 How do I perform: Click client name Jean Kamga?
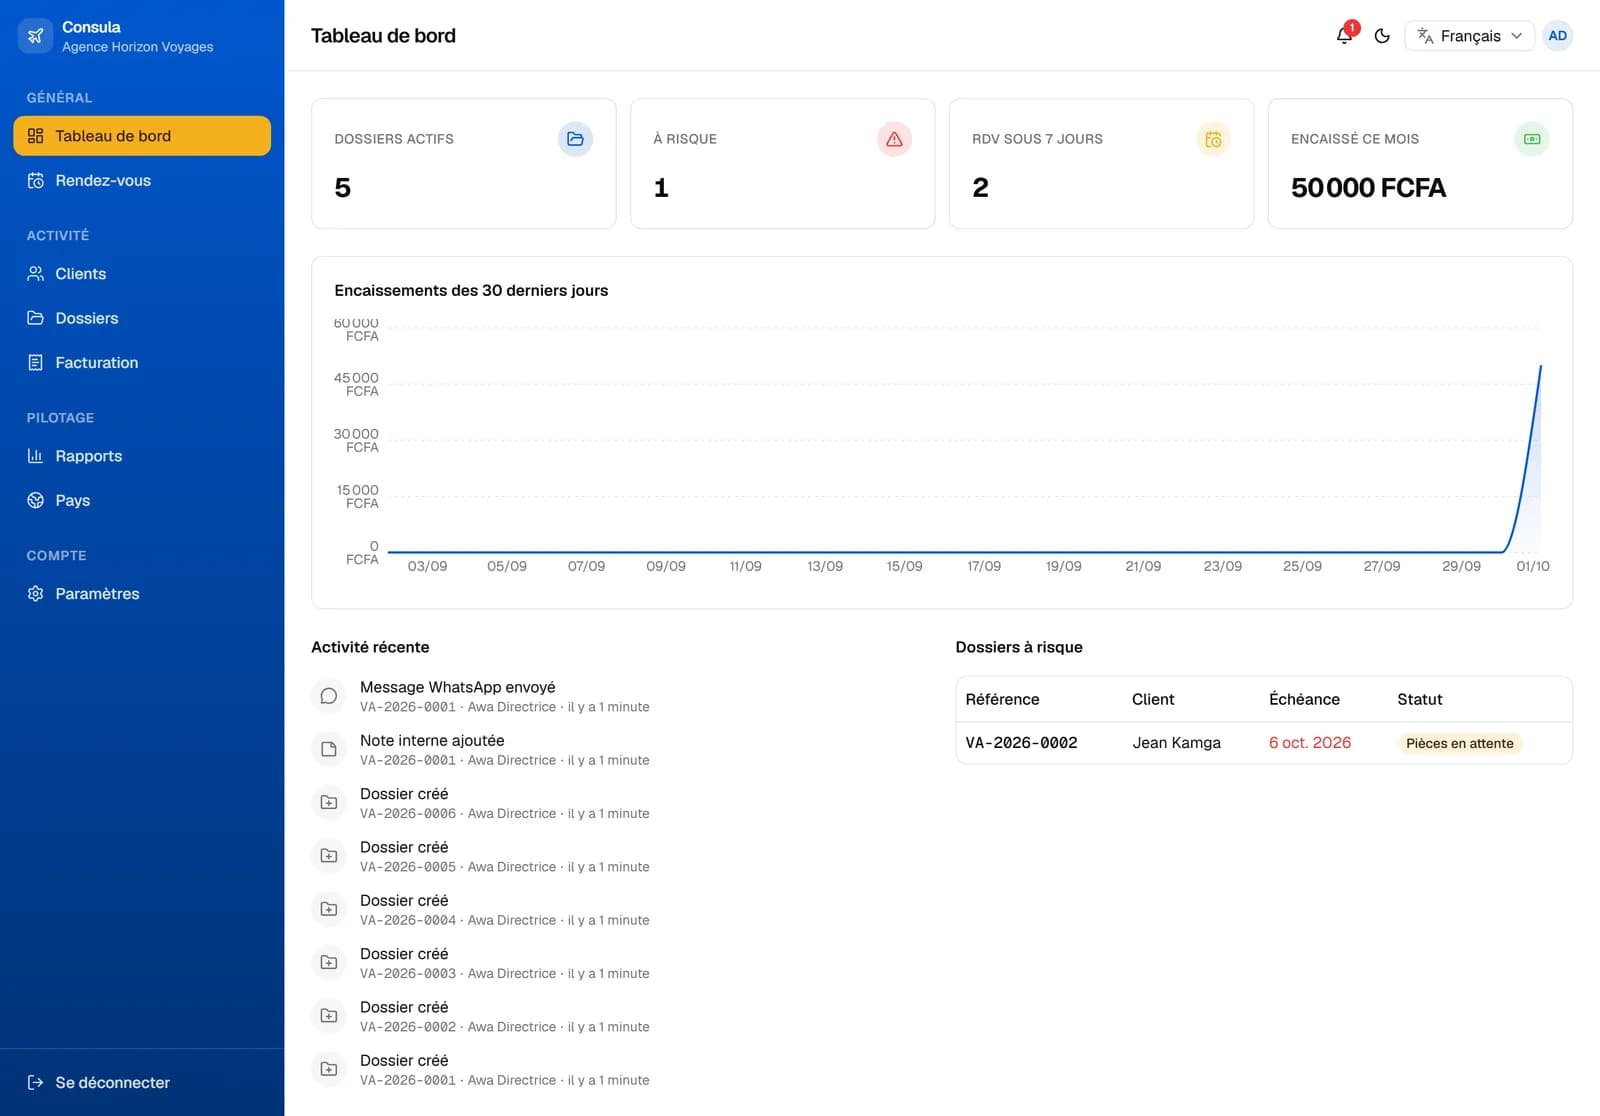(1176, 743)
